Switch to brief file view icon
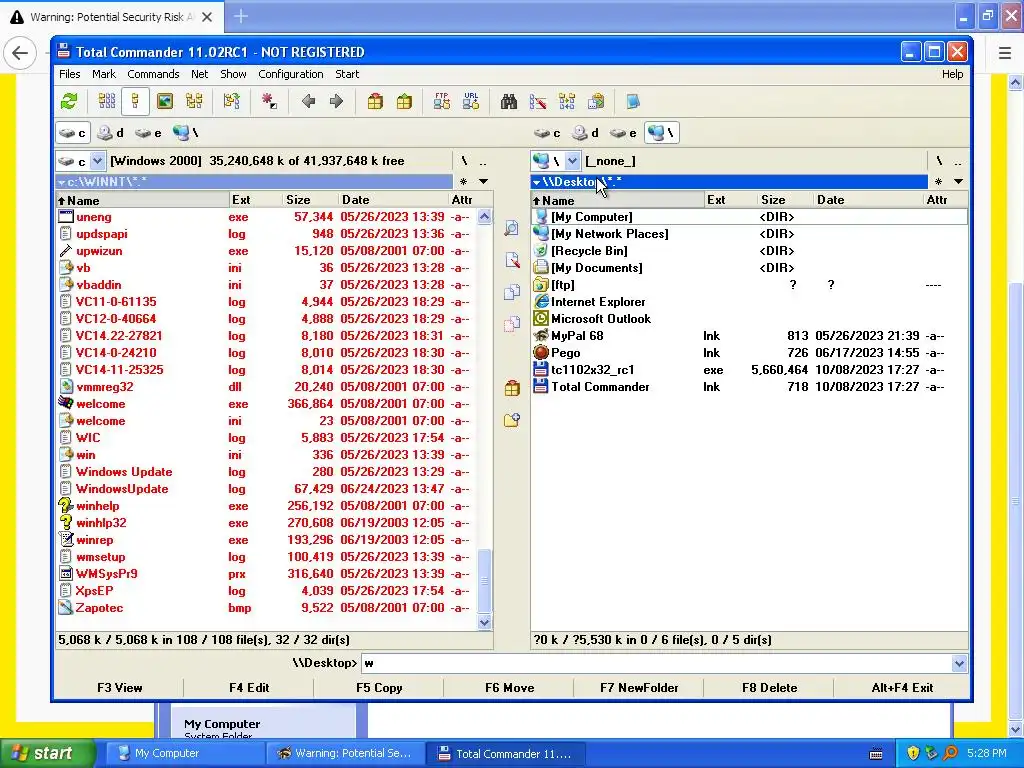The width and height of the screenshot is (1024, 768). click(106, 101)
